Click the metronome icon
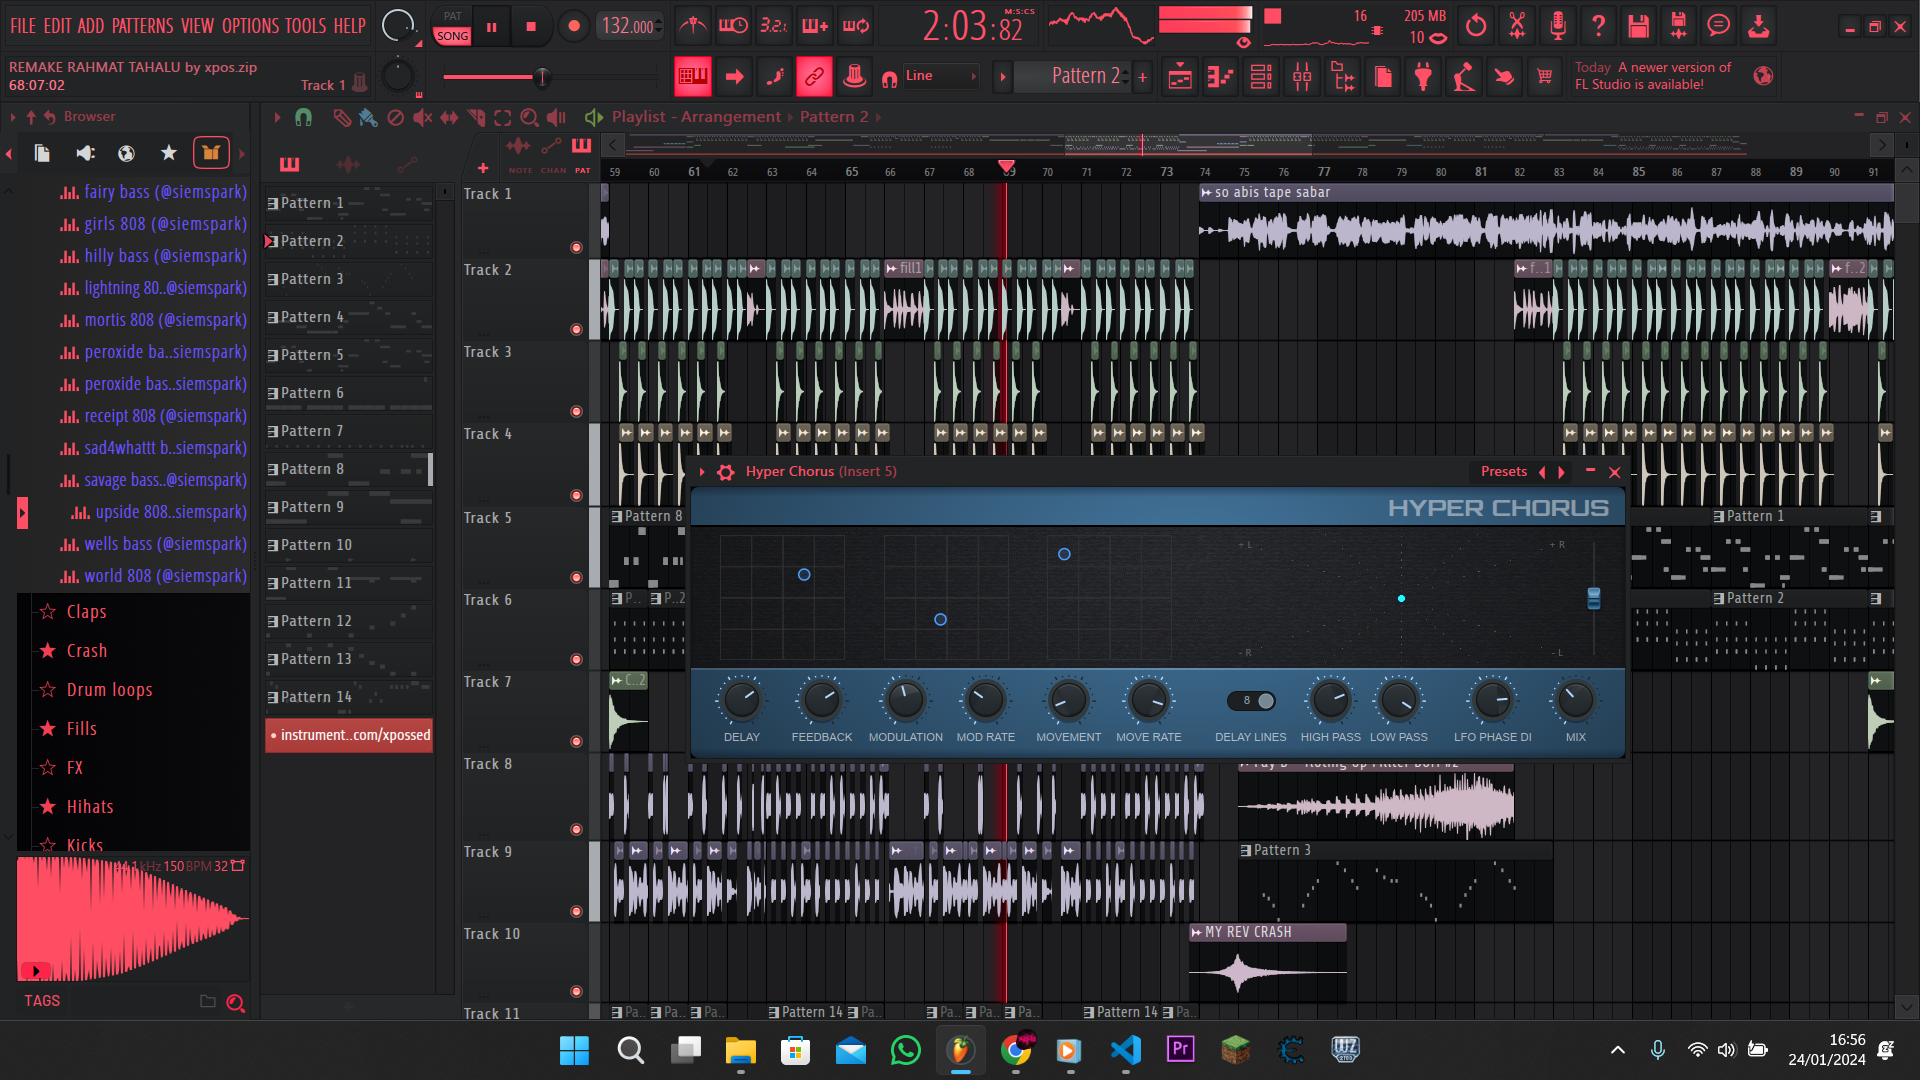Image resolution: width=1920 pixels, height=1080 pixels. point(692,26)
